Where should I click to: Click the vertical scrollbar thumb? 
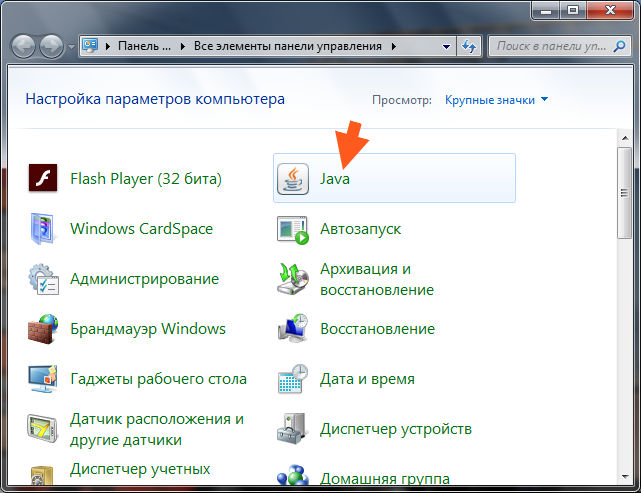click(x=625, y=193)
